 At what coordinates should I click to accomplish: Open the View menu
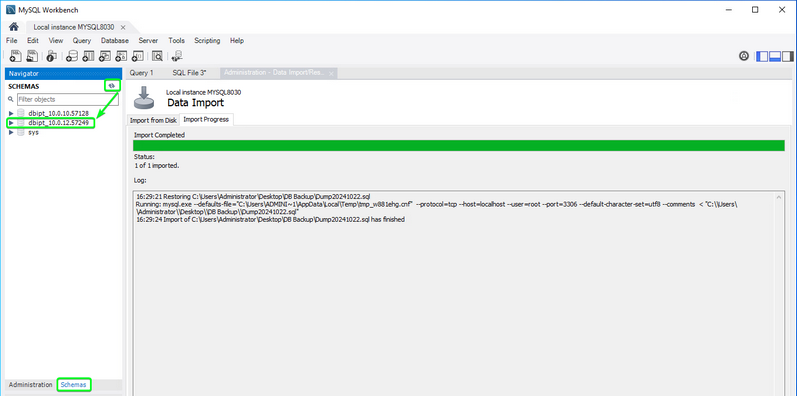coord(56,41)
